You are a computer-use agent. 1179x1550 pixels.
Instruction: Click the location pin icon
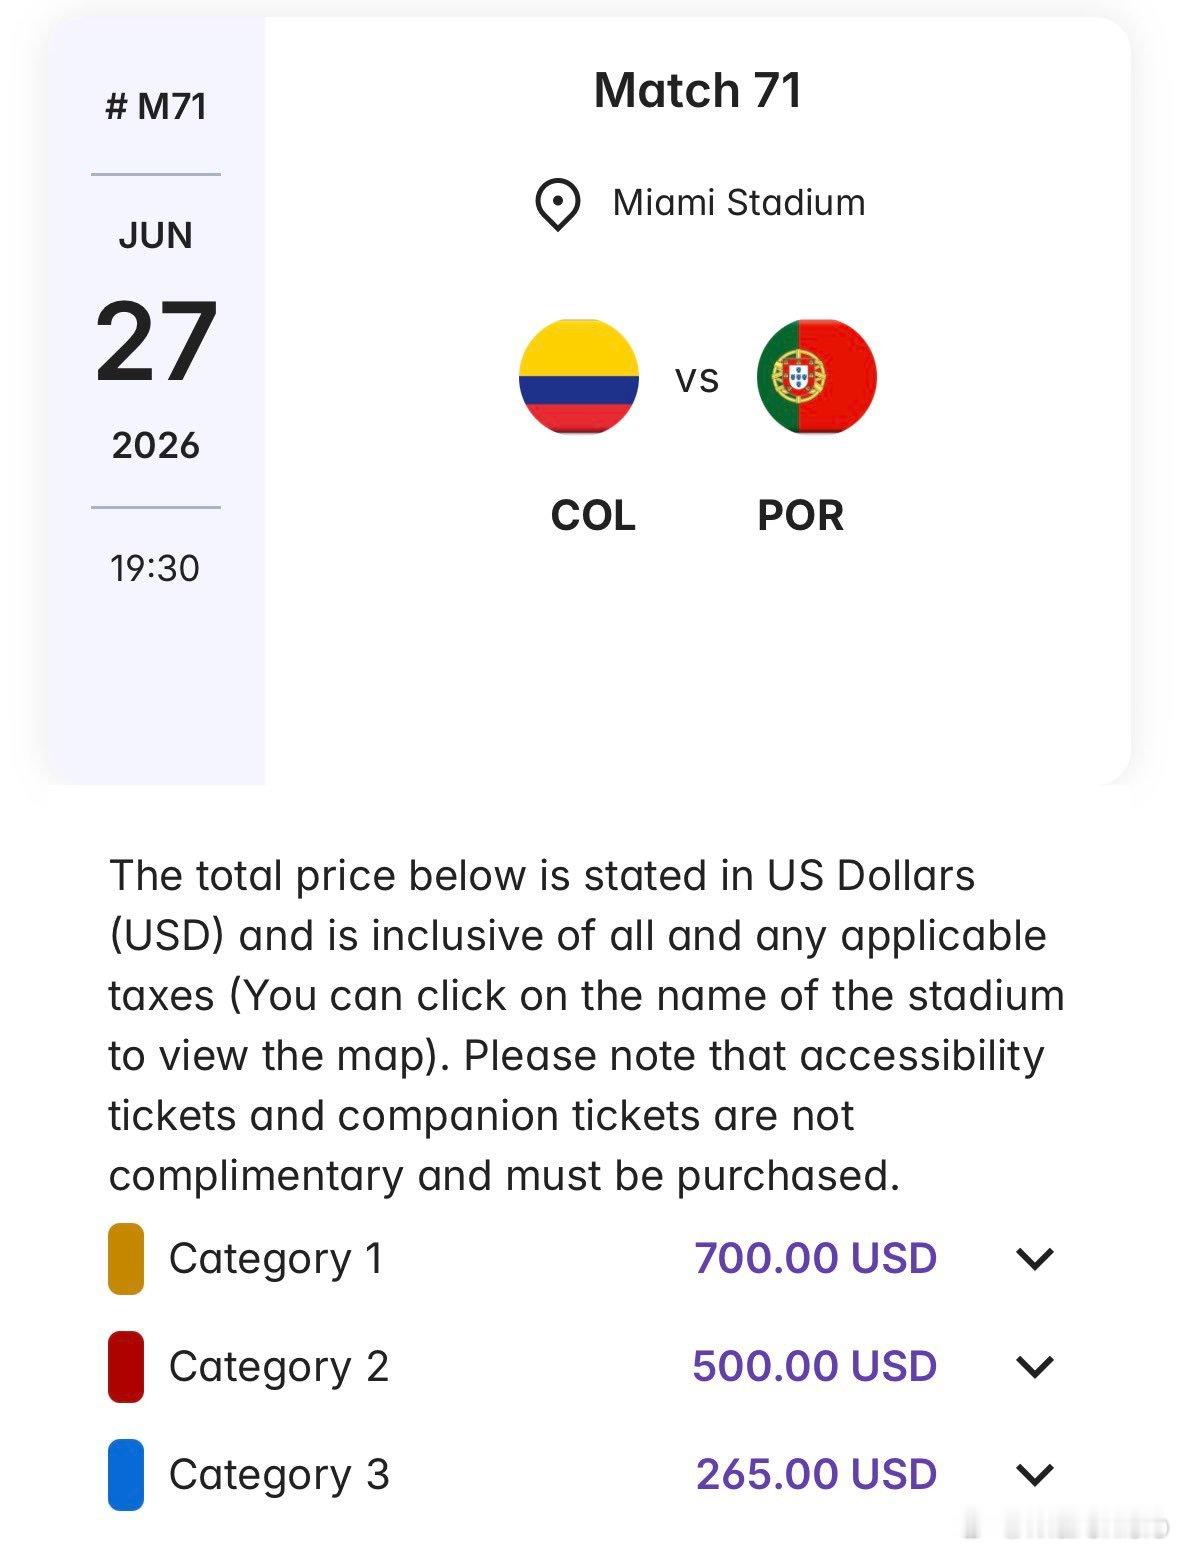(557, 205)
